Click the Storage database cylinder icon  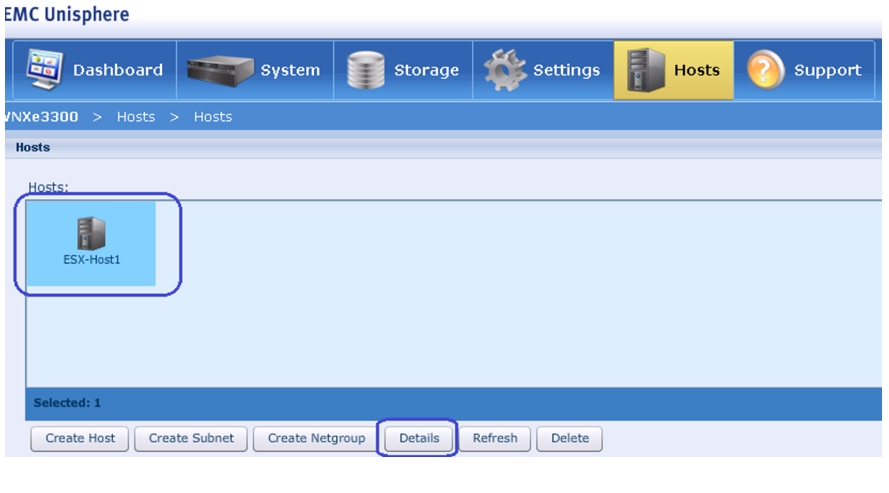point(366,70)
